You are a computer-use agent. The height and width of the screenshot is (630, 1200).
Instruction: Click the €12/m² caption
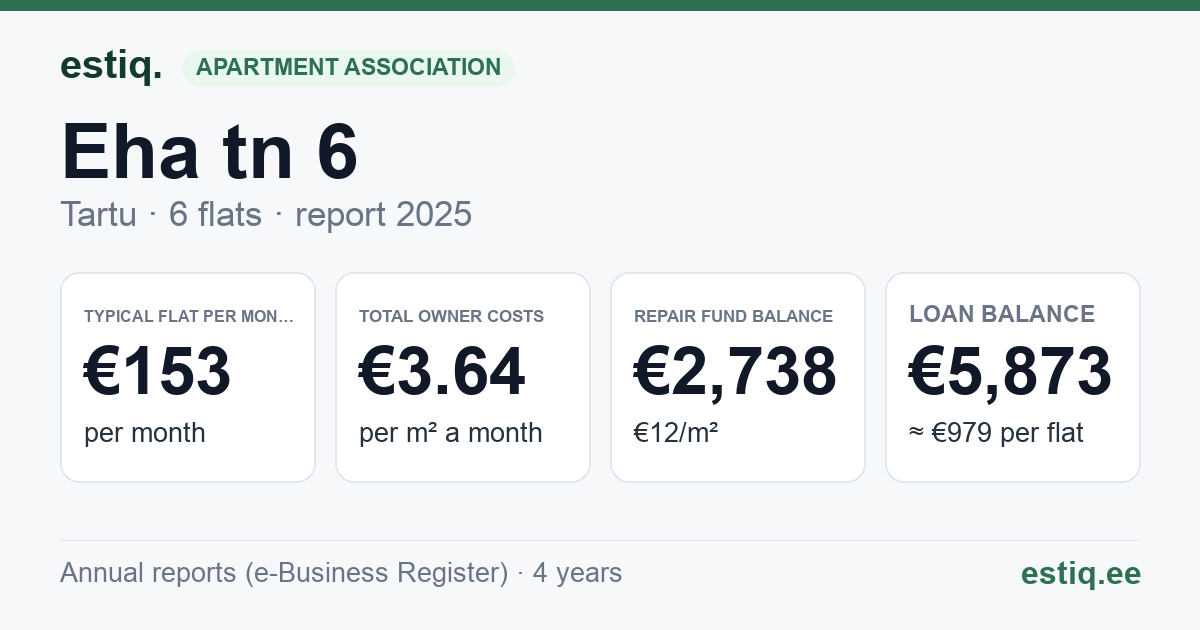(676, 433)
